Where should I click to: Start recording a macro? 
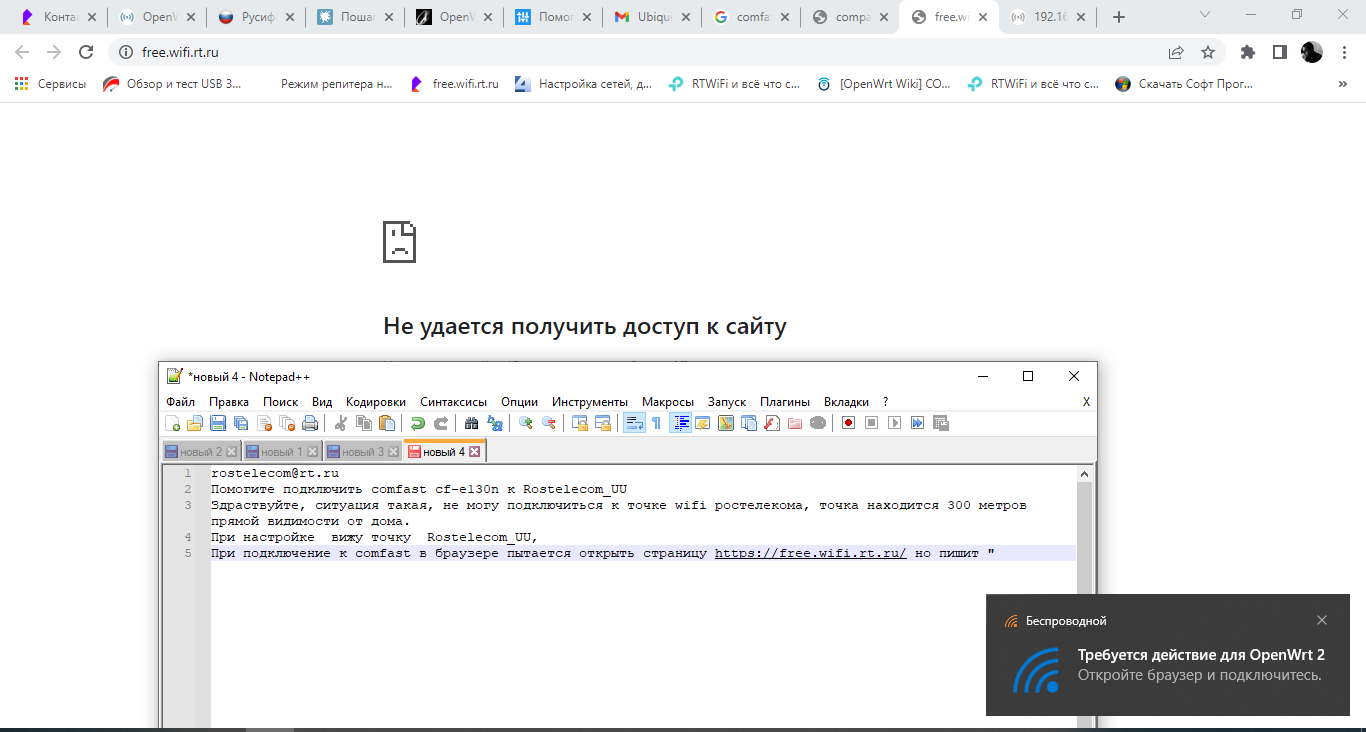pyautogui.click(x=848, y=423)
